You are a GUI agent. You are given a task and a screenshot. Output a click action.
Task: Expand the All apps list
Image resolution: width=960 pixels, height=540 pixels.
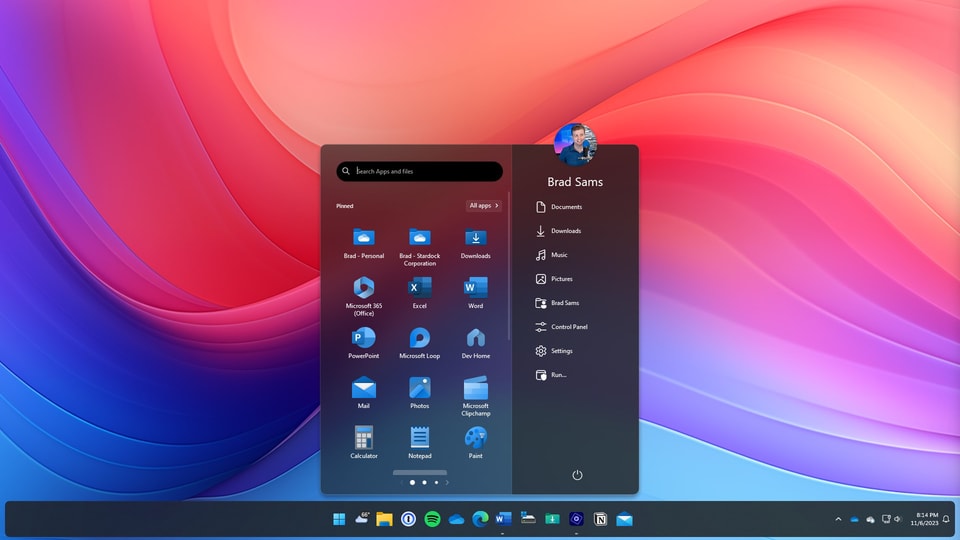pyautogui.click(x=484, y=206)
